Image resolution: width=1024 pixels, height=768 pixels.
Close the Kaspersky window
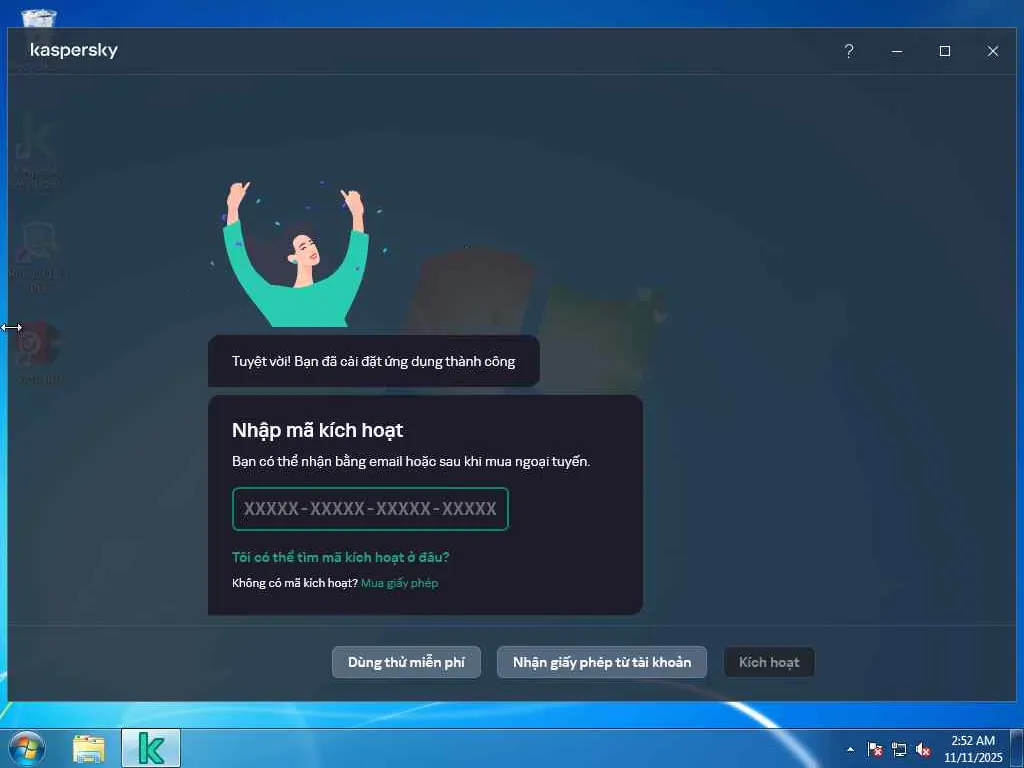[x=992, y=51]
